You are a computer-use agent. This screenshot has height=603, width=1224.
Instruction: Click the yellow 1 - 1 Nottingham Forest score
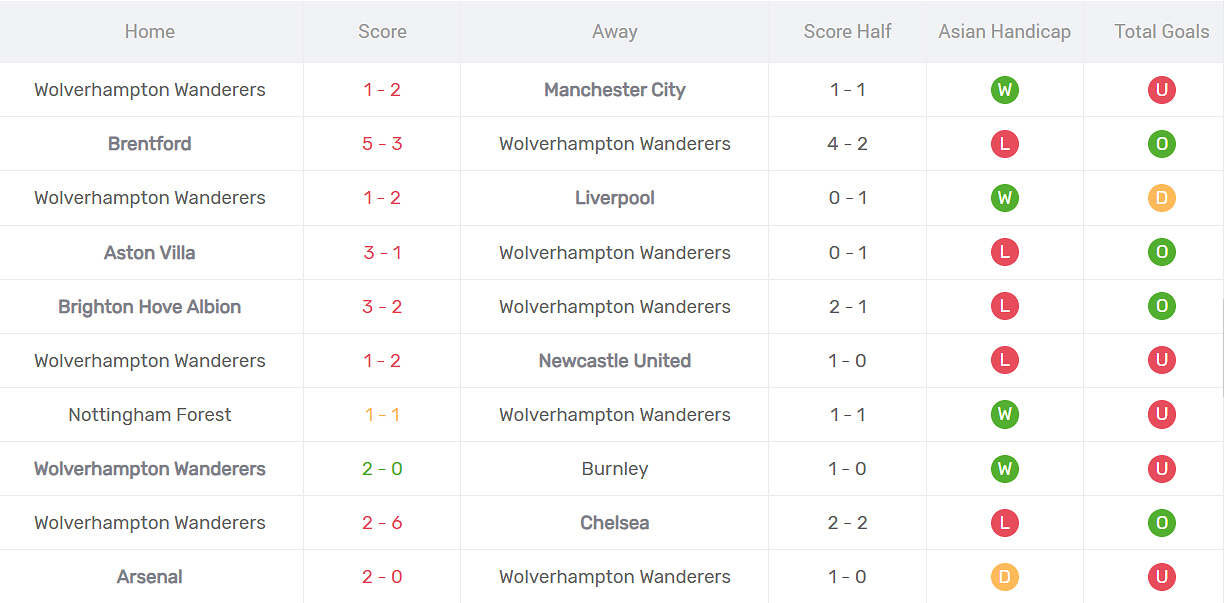tap(382, 415)
